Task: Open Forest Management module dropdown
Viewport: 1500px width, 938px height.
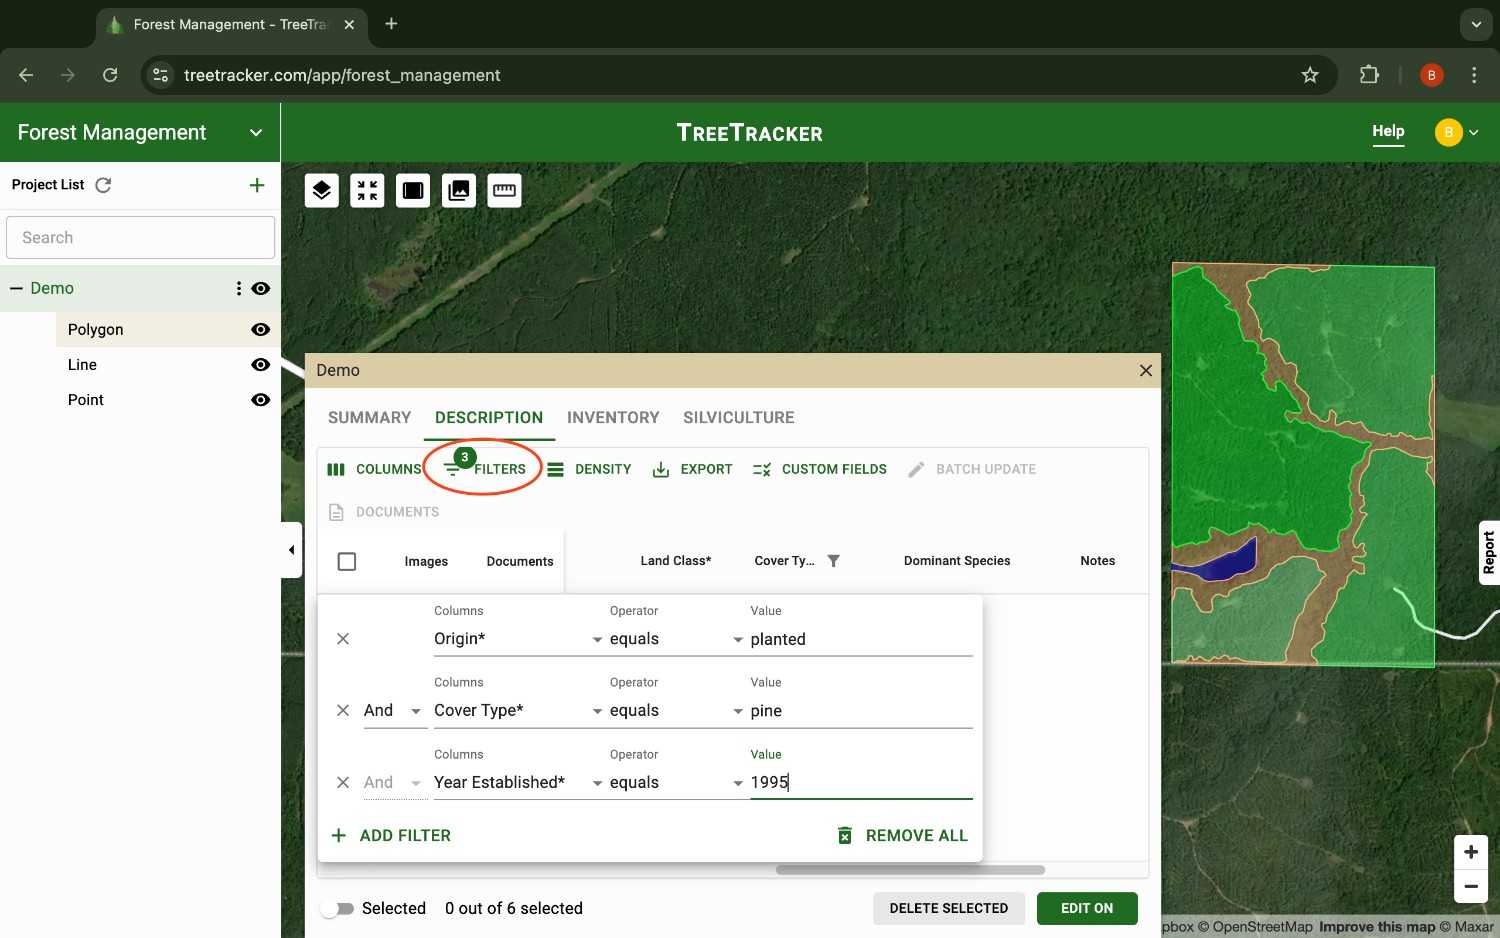Action: pyautogui.click(x=256, y=133)
